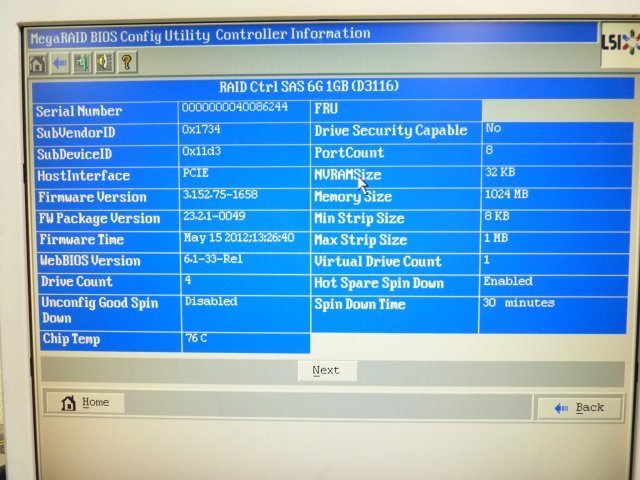Click the blue Back arrow toolbar icon
The image size is (640, 480).
point(60,63)
